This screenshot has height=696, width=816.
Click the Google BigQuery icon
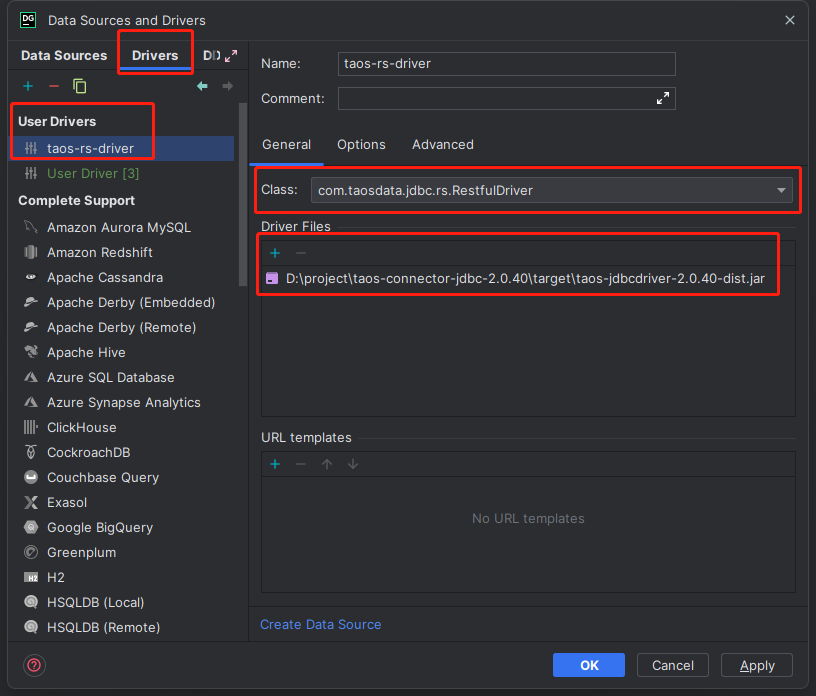point(31,527)
